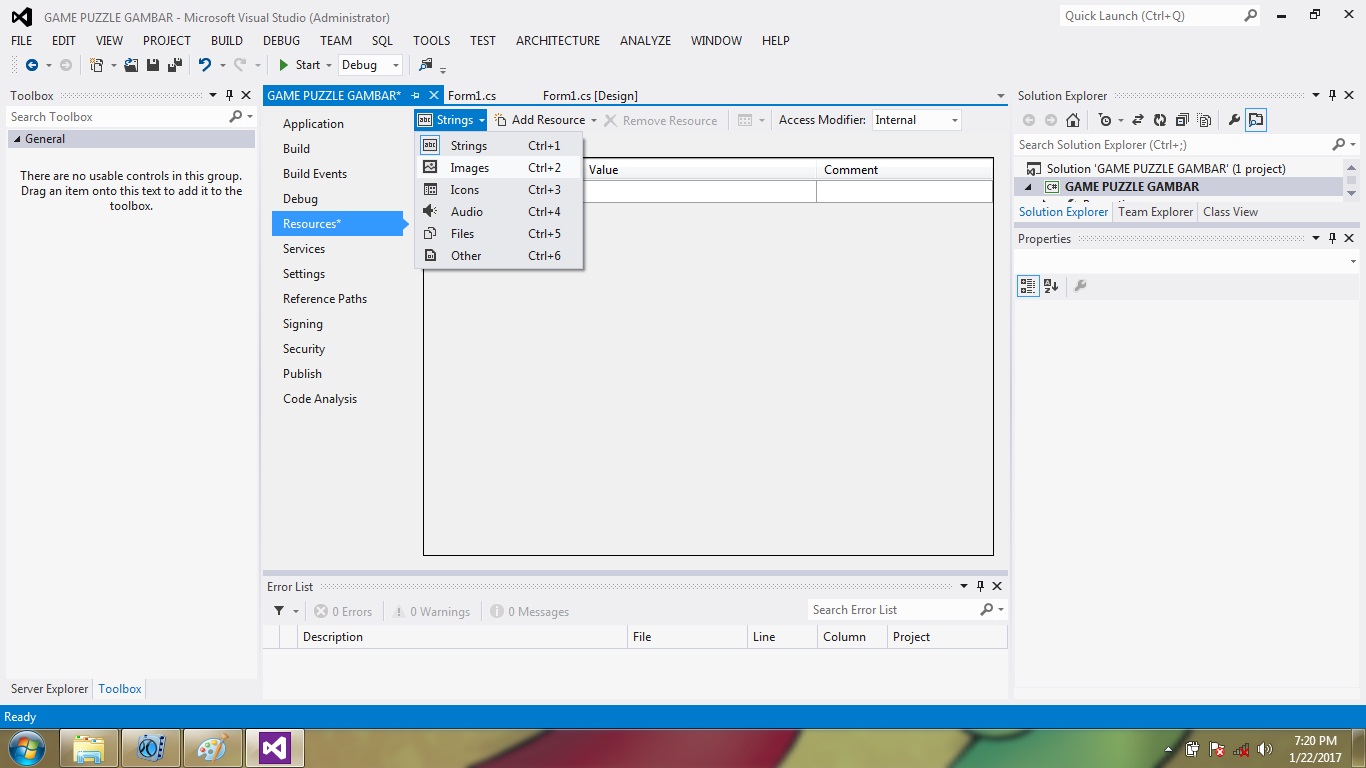
Task: Open the Build Events project page
Action: pos(315,174)
